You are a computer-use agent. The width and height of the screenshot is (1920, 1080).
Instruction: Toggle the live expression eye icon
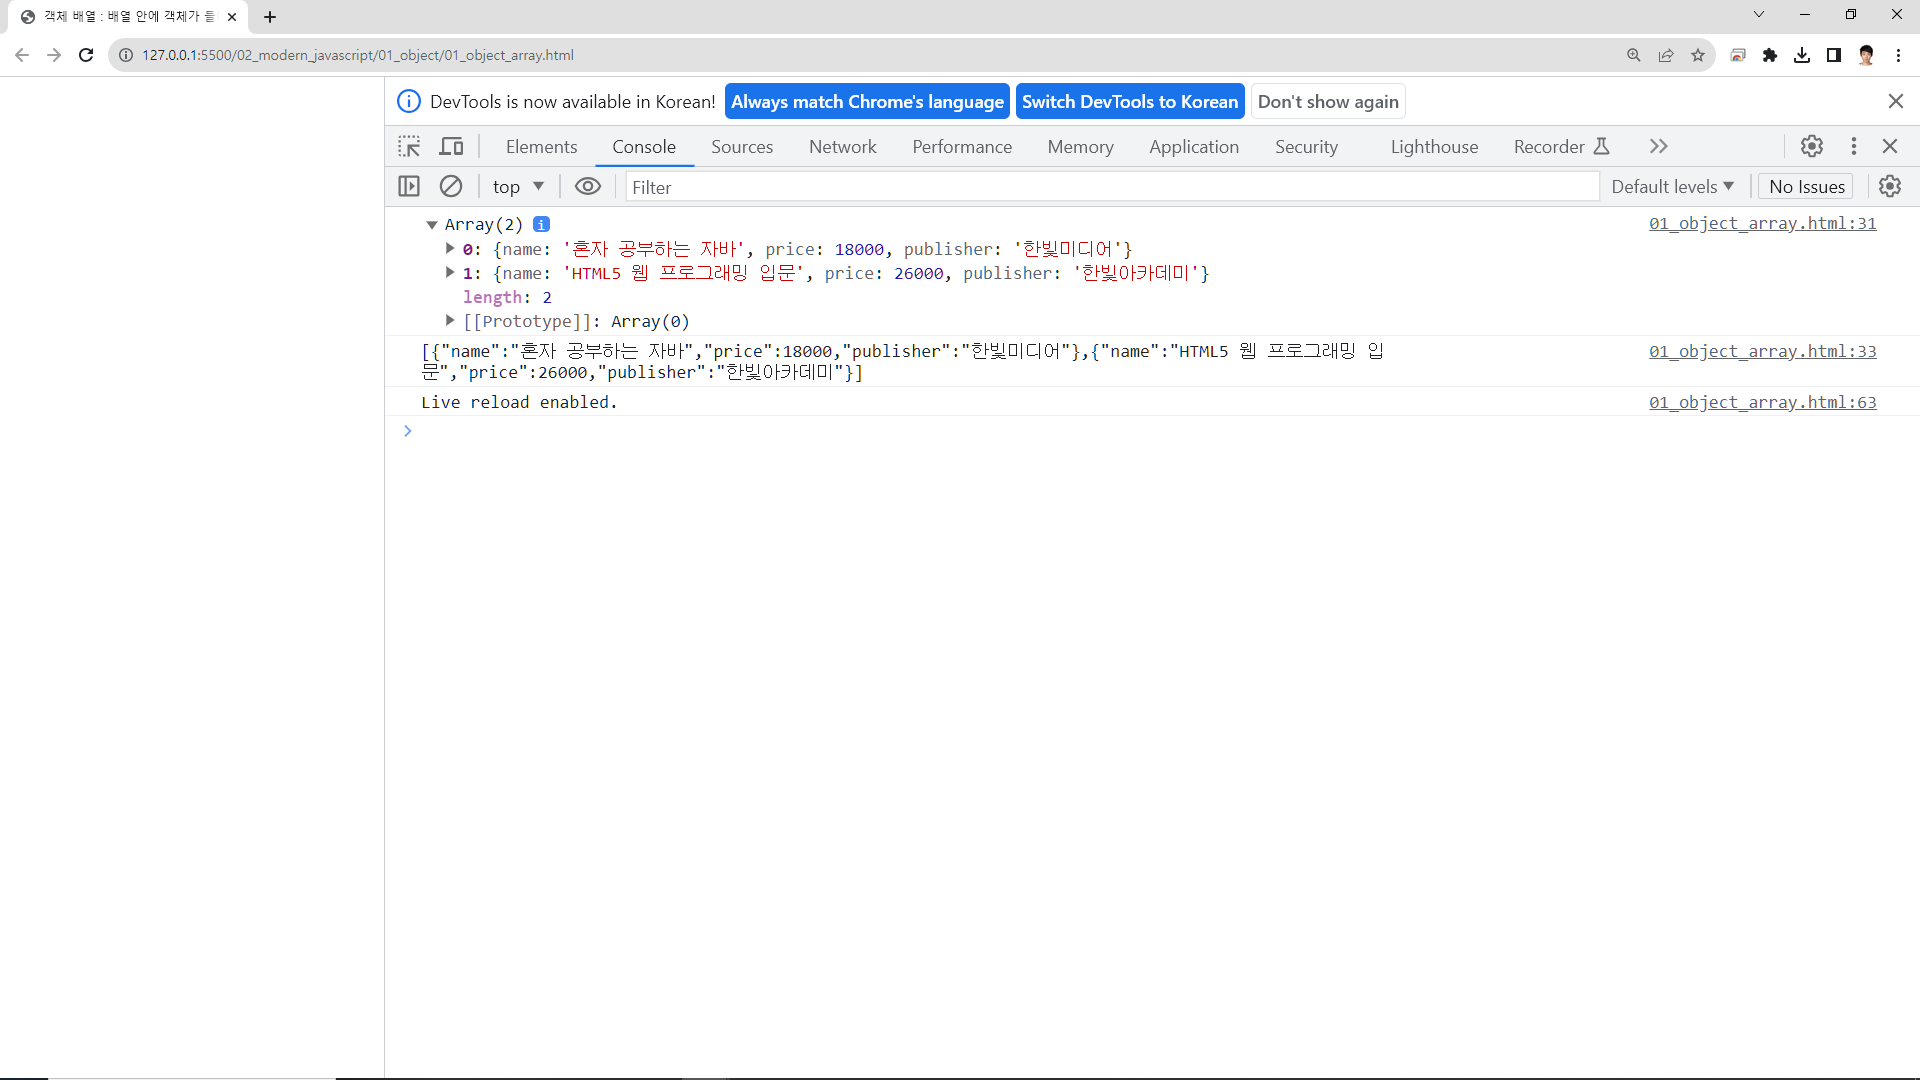588,187
